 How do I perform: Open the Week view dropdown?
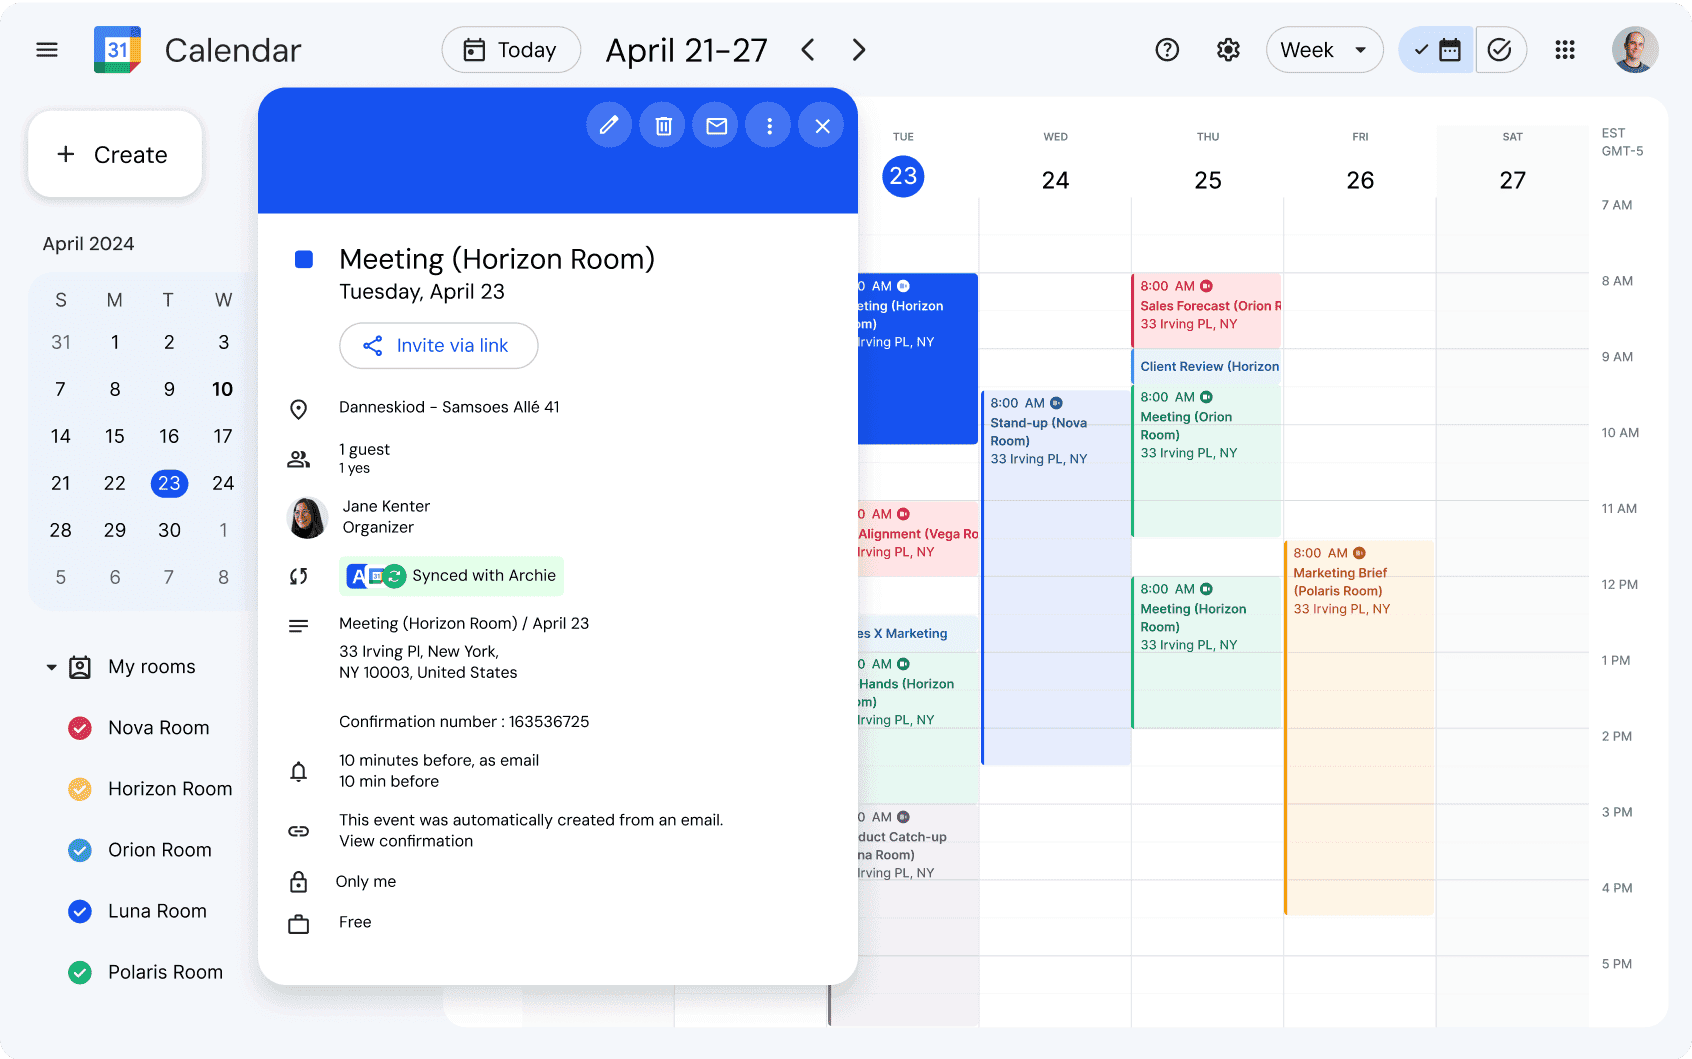point(1324,49)
